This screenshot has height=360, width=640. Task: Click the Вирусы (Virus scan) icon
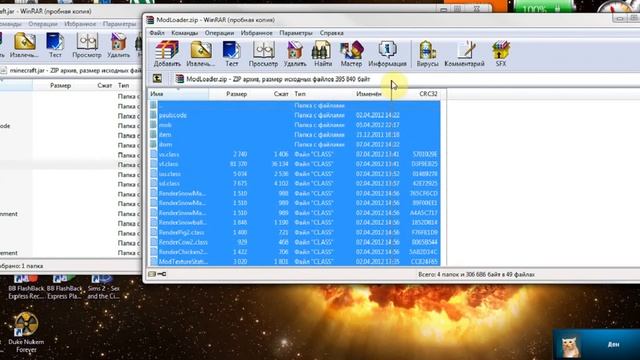click(427, 53)
